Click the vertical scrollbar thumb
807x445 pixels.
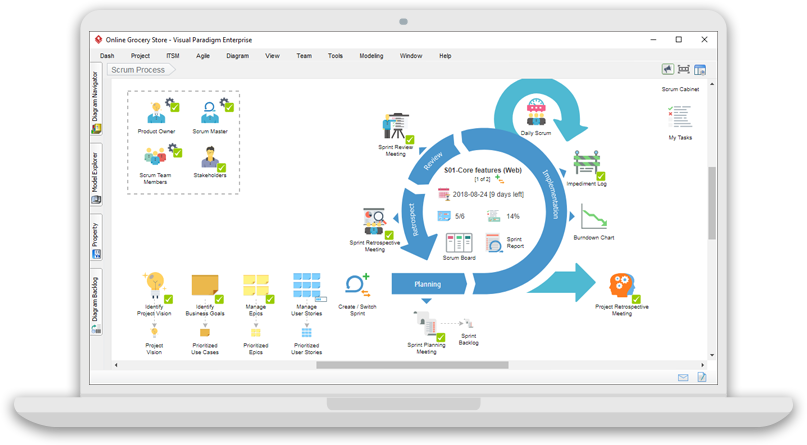coord(712,203)
